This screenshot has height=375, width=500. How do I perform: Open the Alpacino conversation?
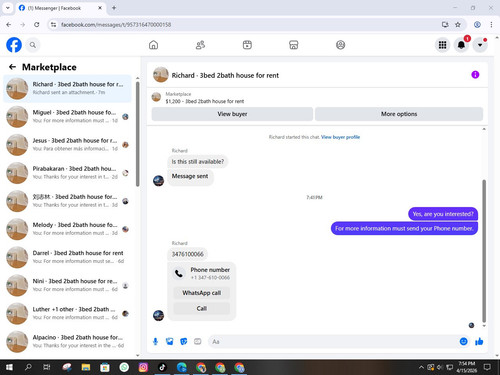[x=67, y=342]
